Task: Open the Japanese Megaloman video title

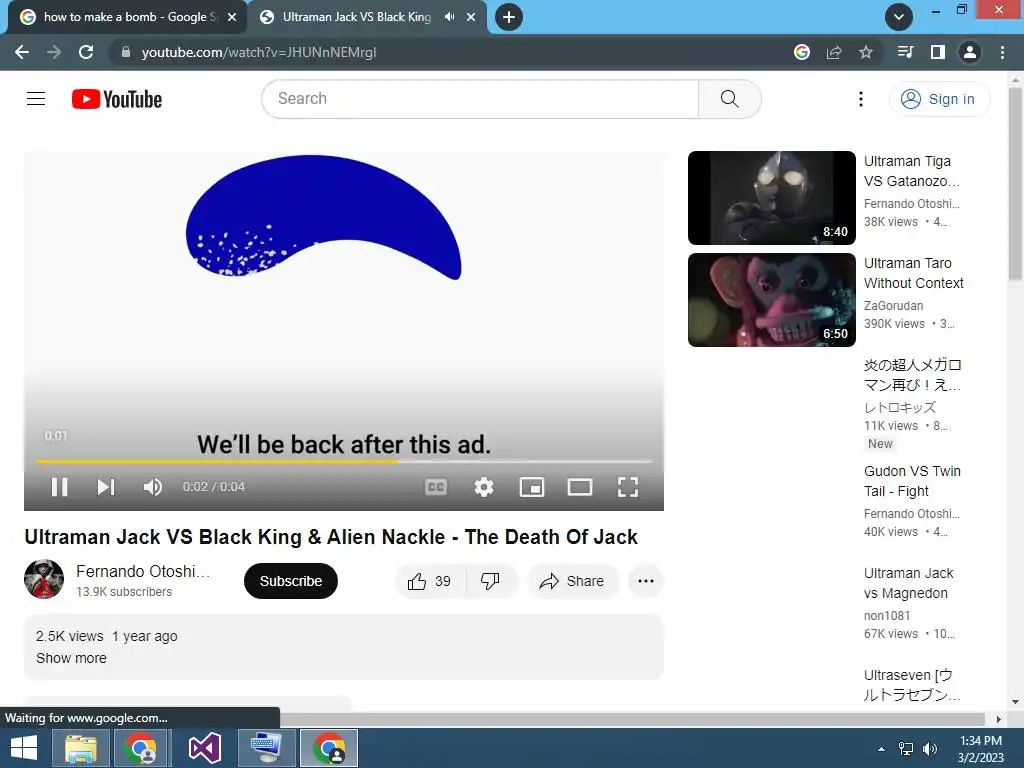Action: coord(912,375)
